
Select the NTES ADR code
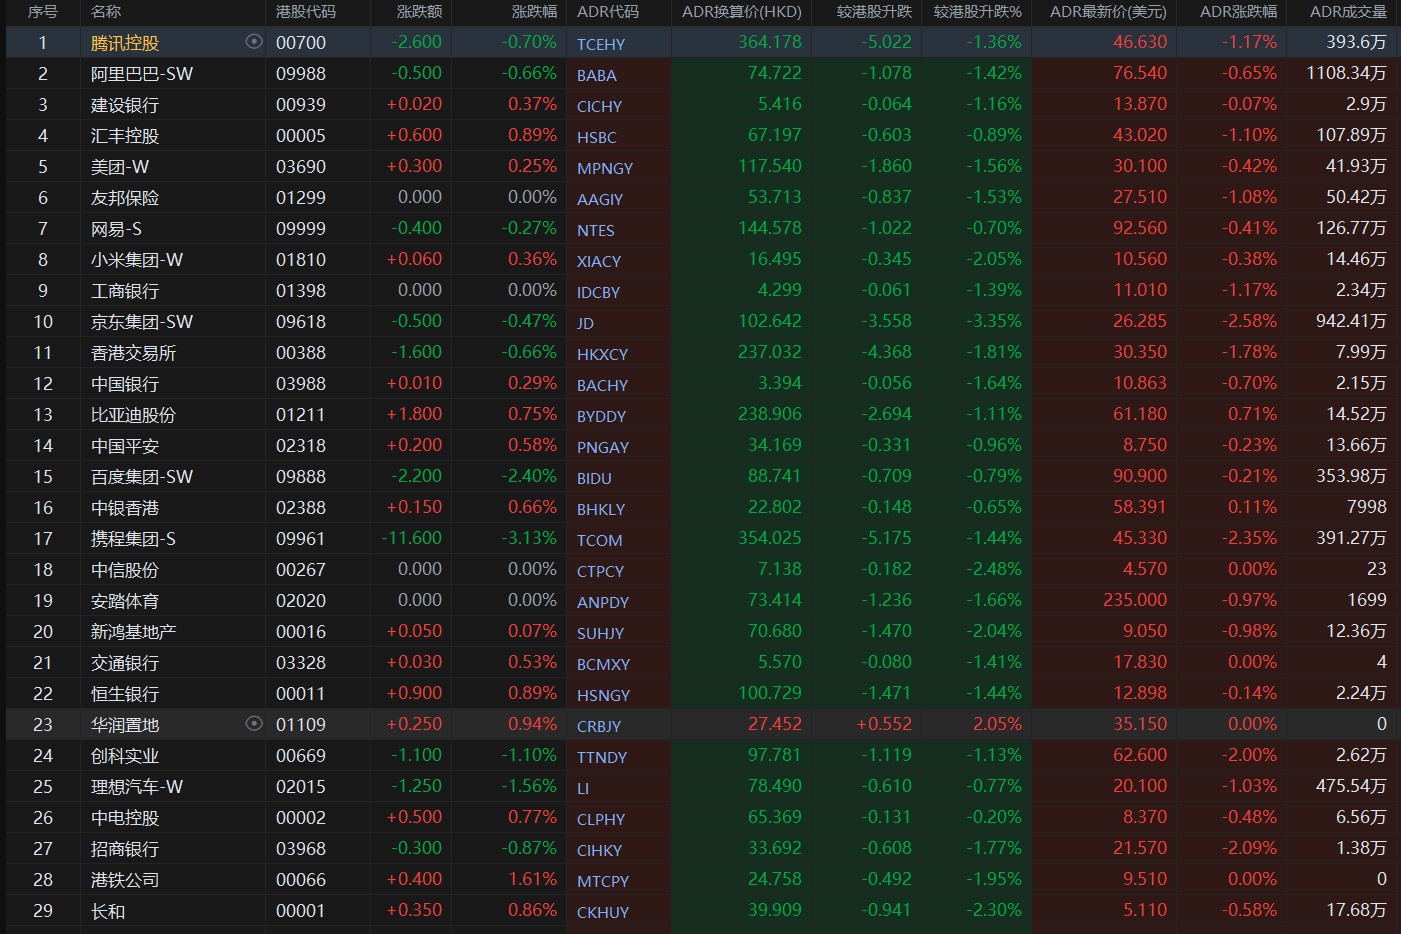pos(596,230)
